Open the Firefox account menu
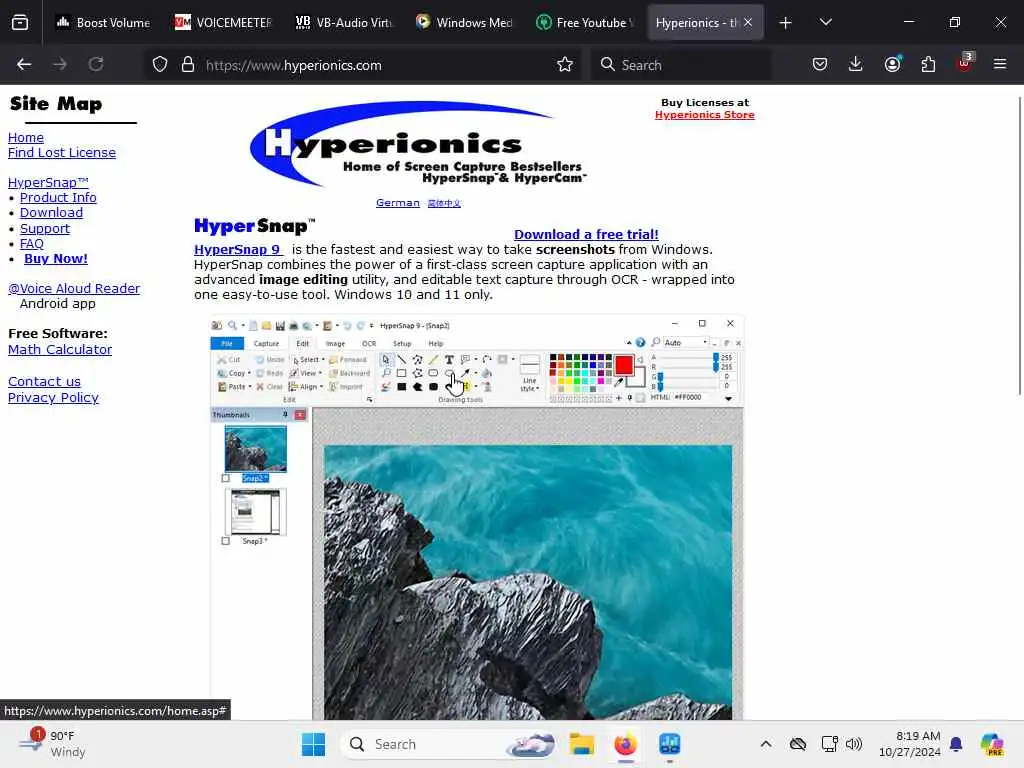This screenshot has height=768, width=1024. click(892, 64)
